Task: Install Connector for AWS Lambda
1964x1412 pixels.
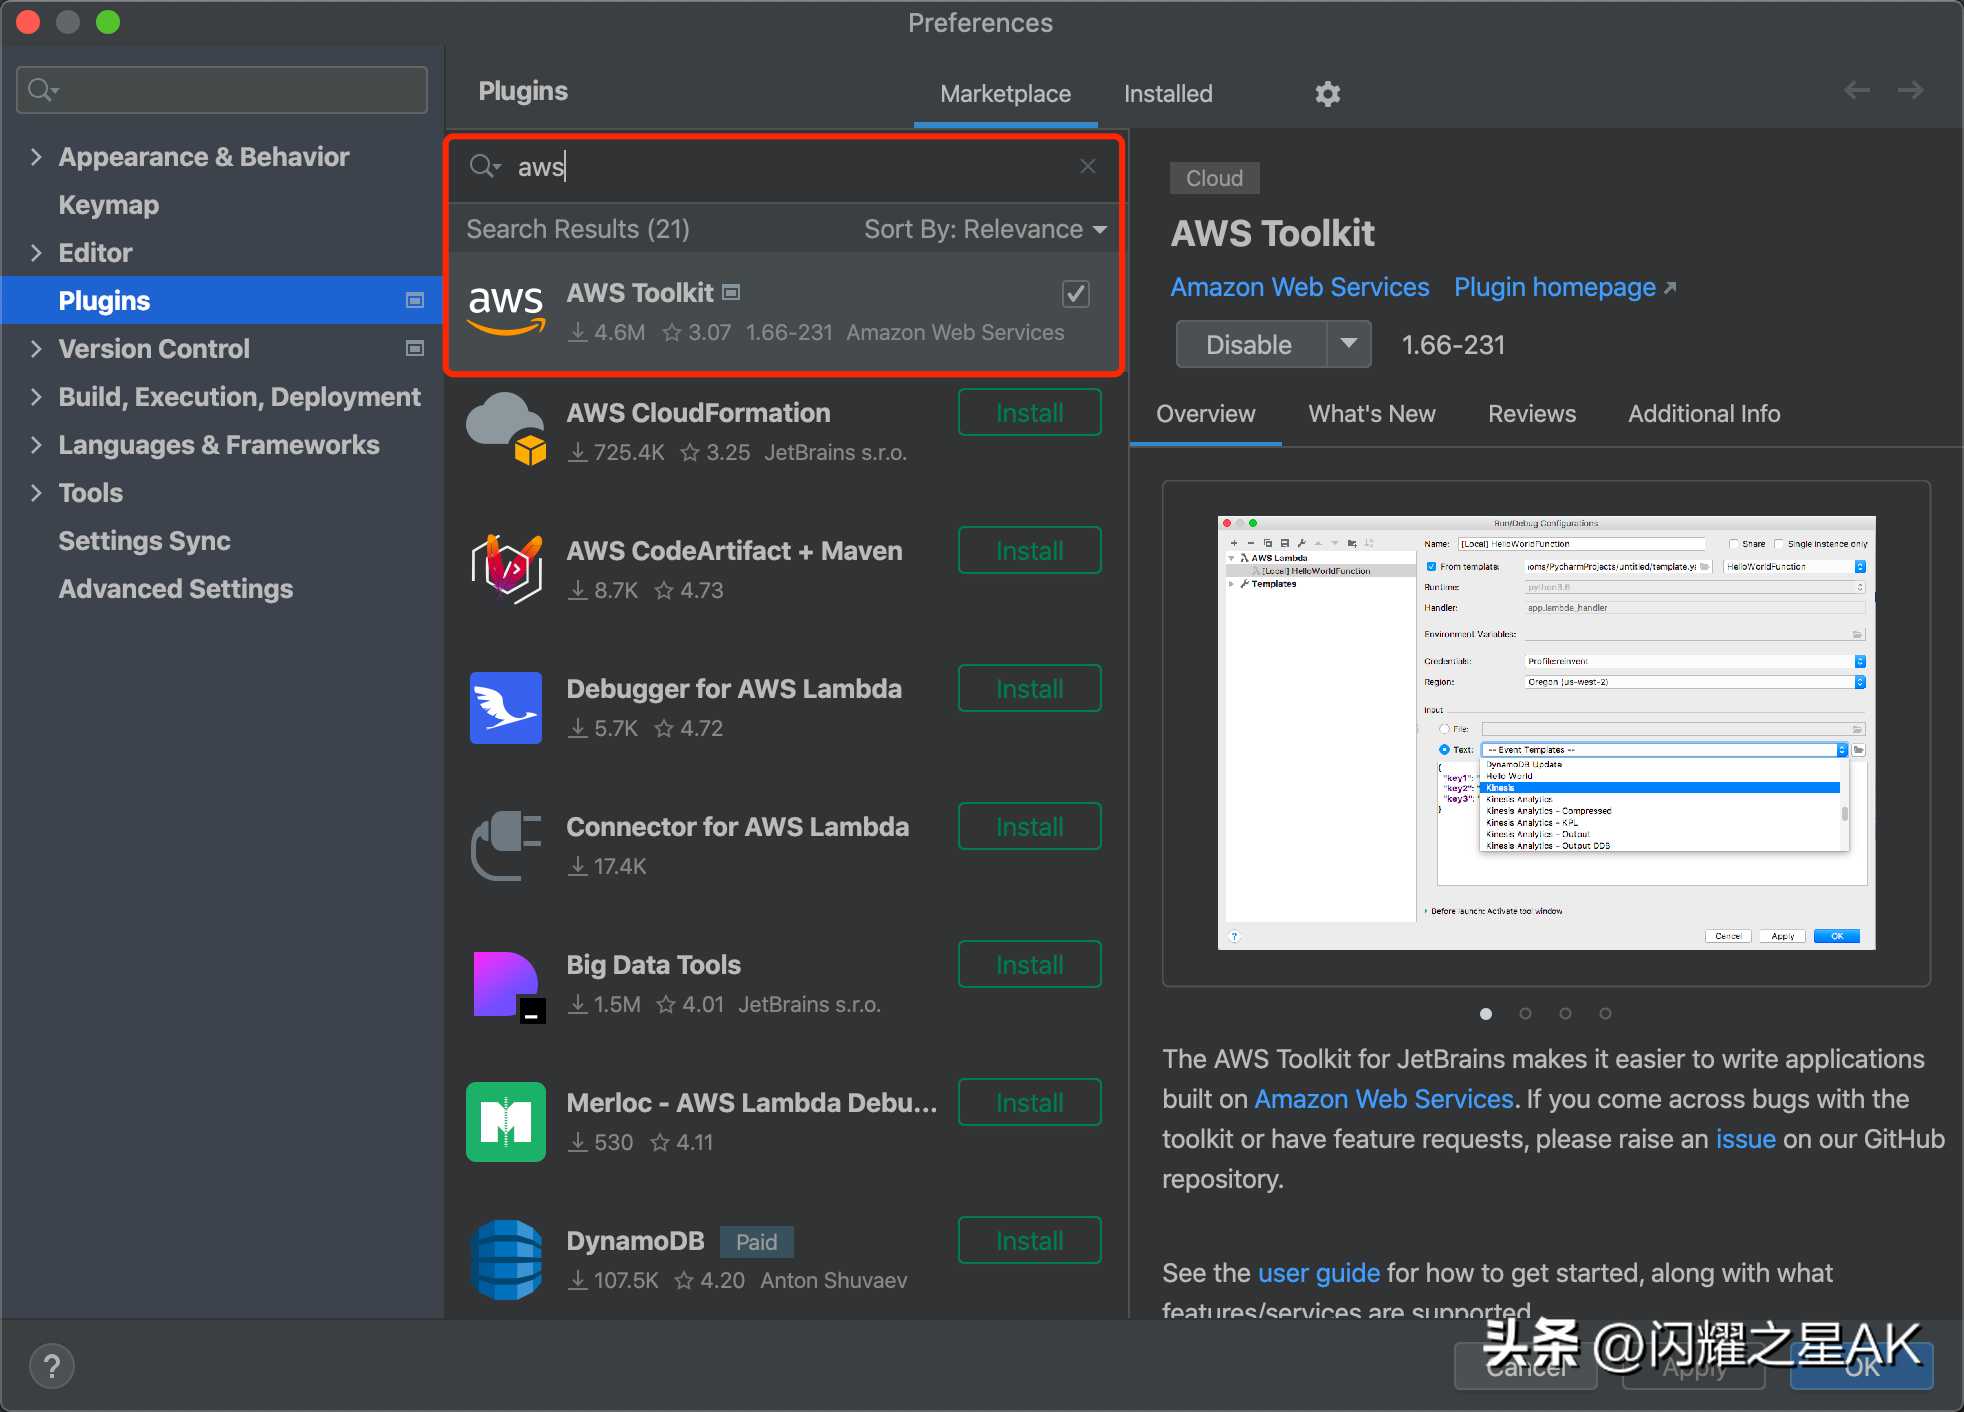Action: (1030, 827)
